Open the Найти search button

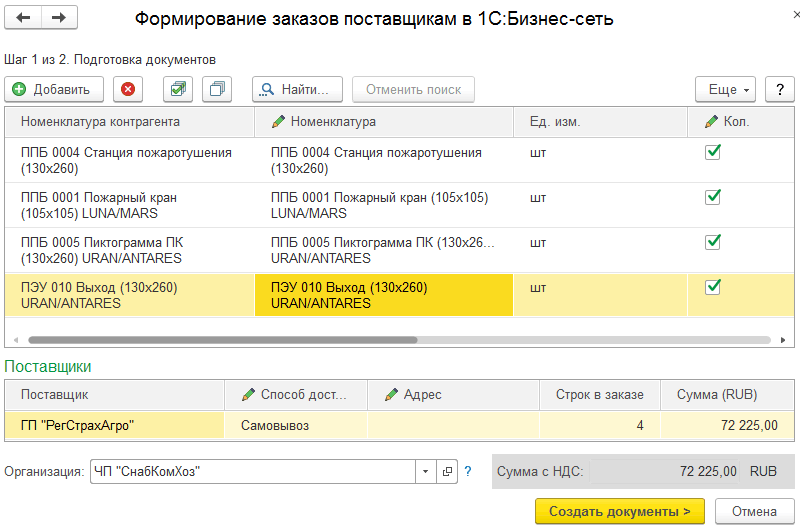tap(297, 89)
